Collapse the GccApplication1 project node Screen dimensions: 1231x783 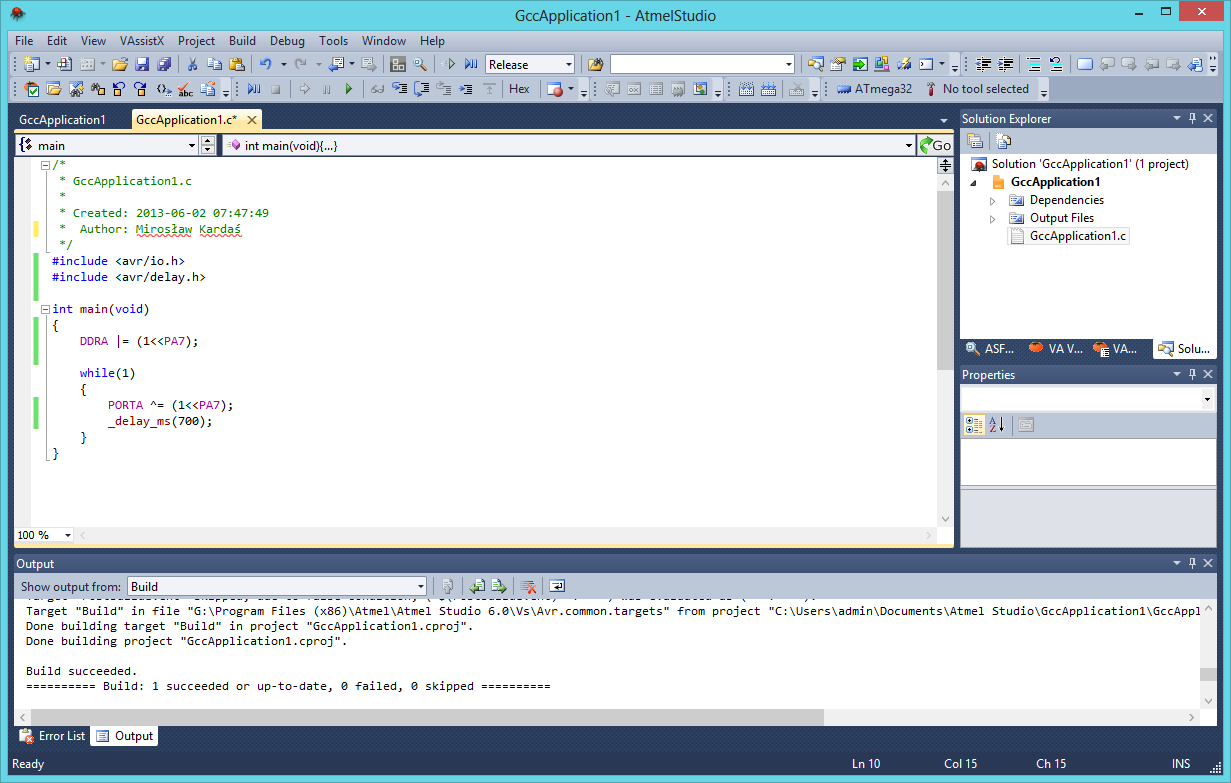[973, 183]
